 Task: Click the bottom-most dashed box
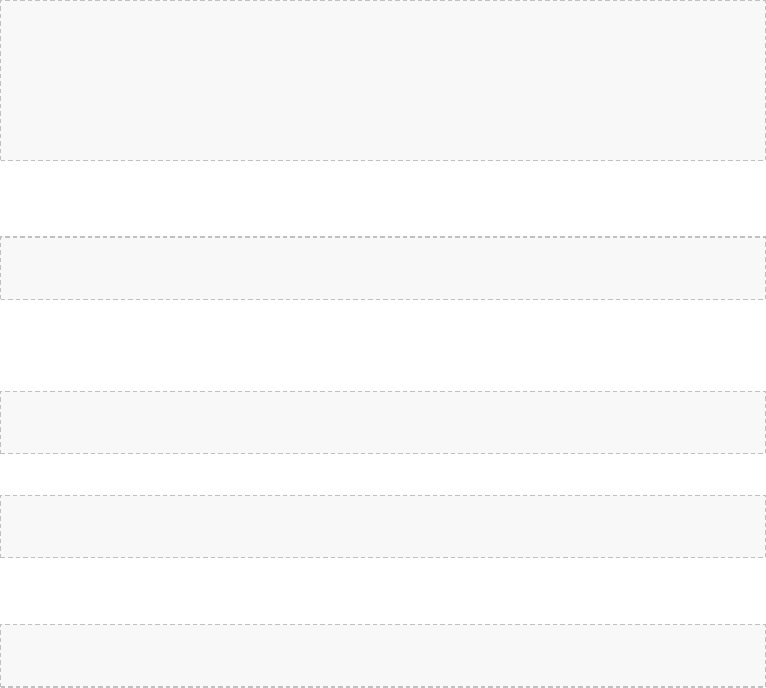click(383, 656)
